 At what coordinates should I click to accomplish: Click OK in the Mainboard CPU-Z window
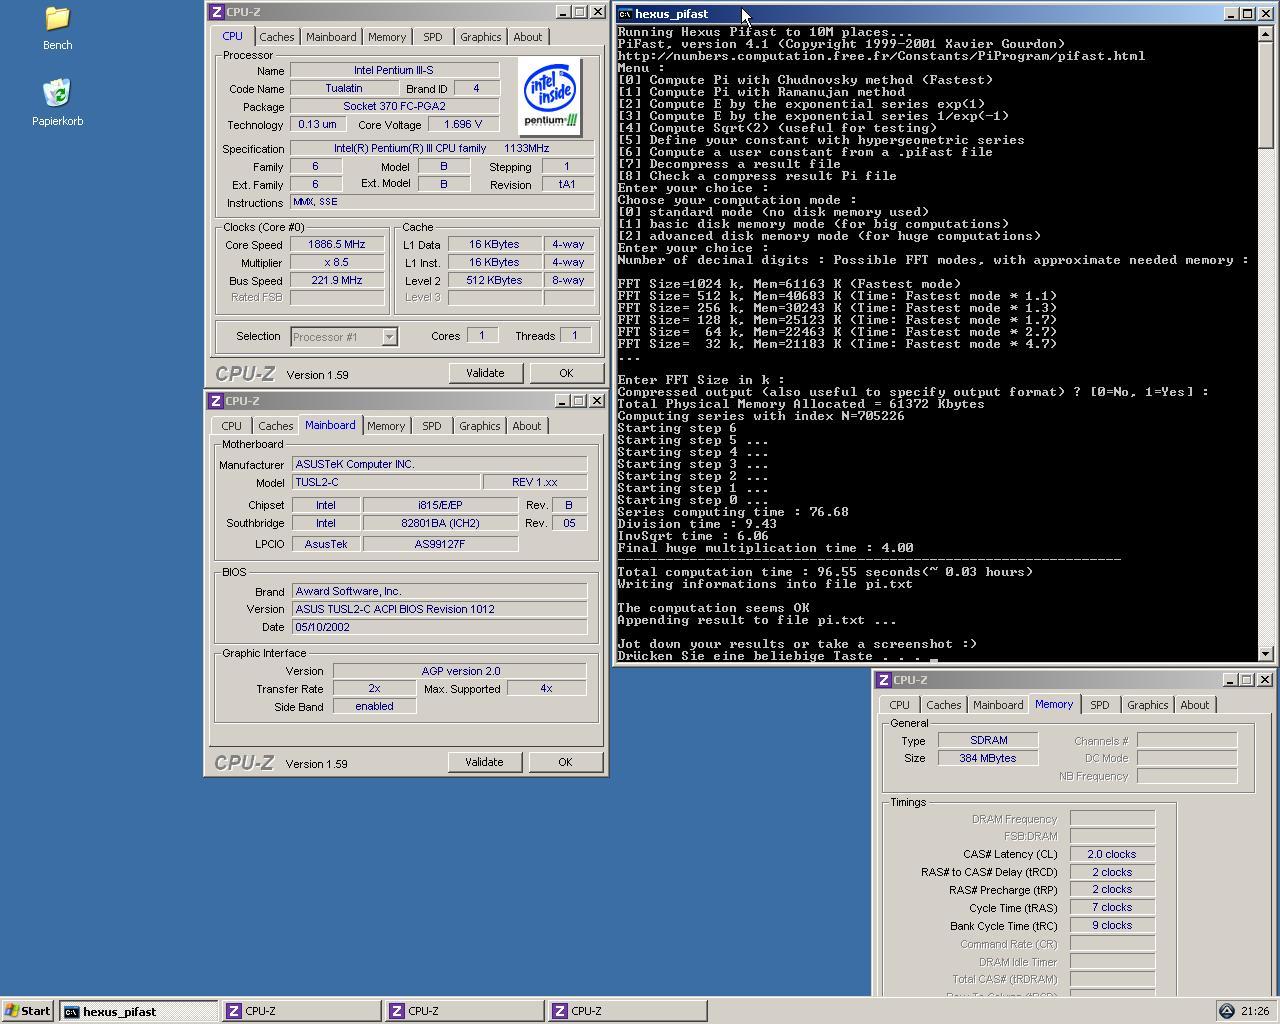pyautogui.click(x=565, y=762)
